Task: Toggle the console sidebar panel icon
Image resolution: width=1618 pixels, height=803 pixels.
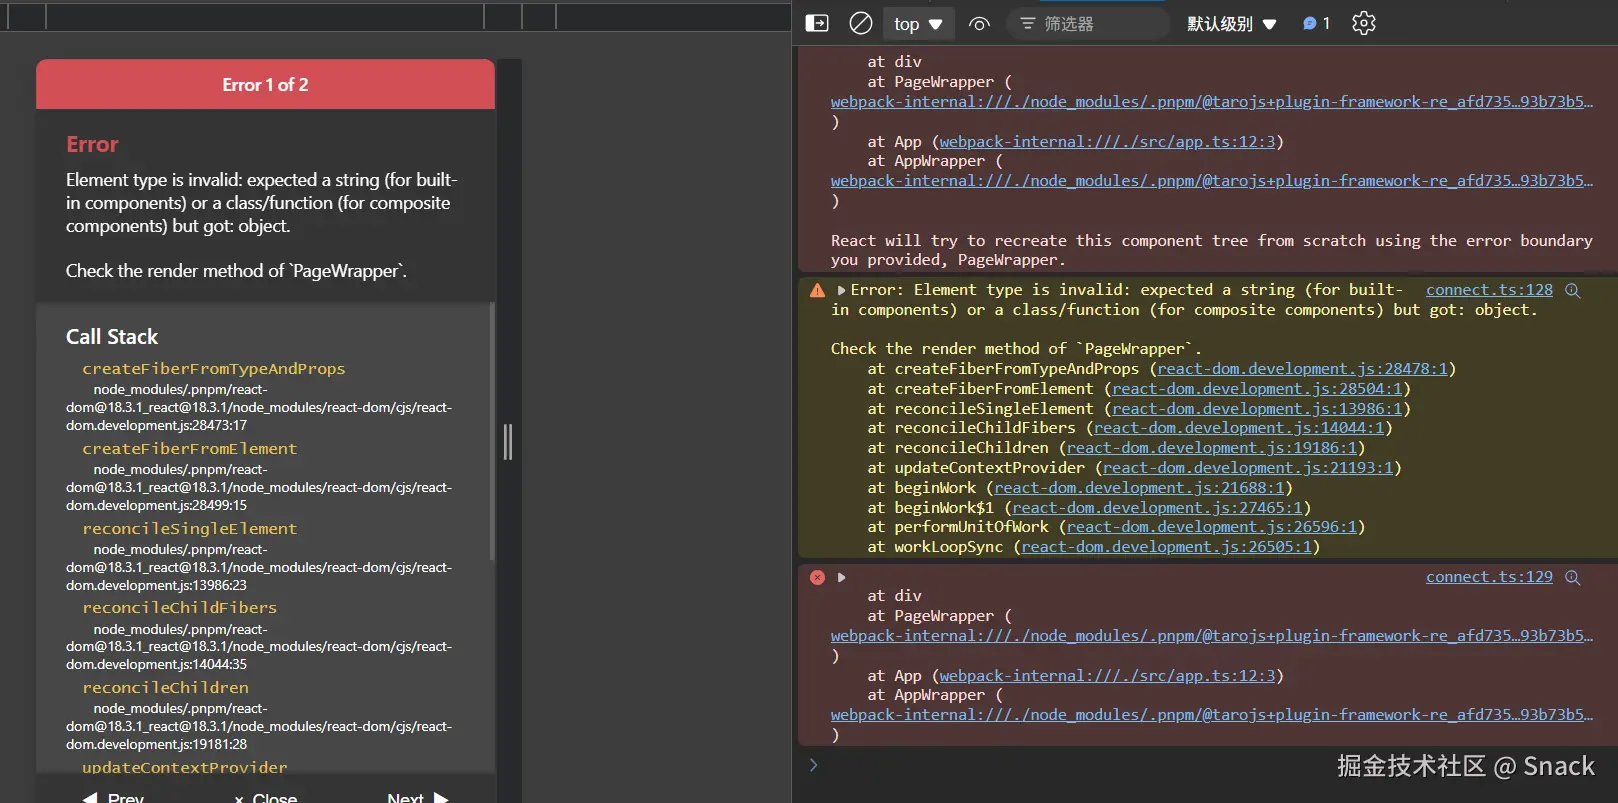Action: pyautogui.click(x=817, y=23)
